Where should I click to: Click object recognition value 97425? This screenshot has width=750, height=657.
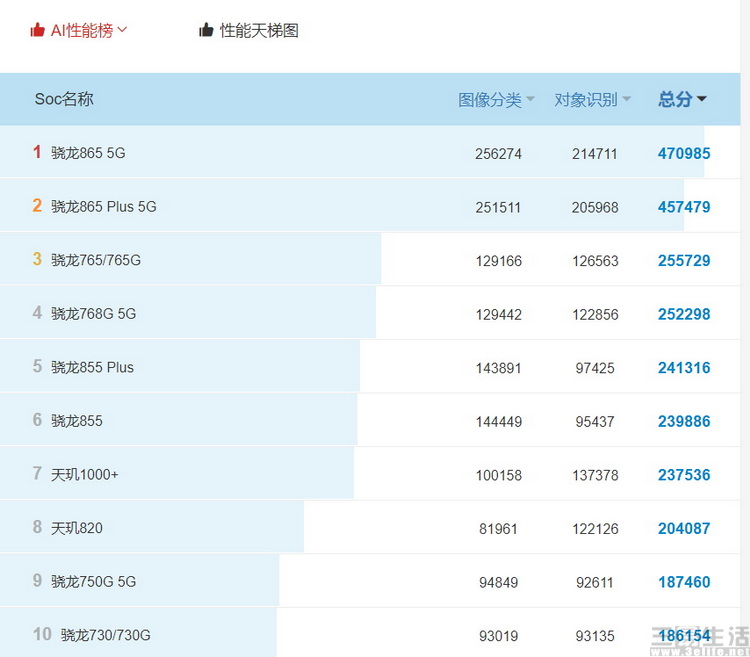(x=595, y=368)
